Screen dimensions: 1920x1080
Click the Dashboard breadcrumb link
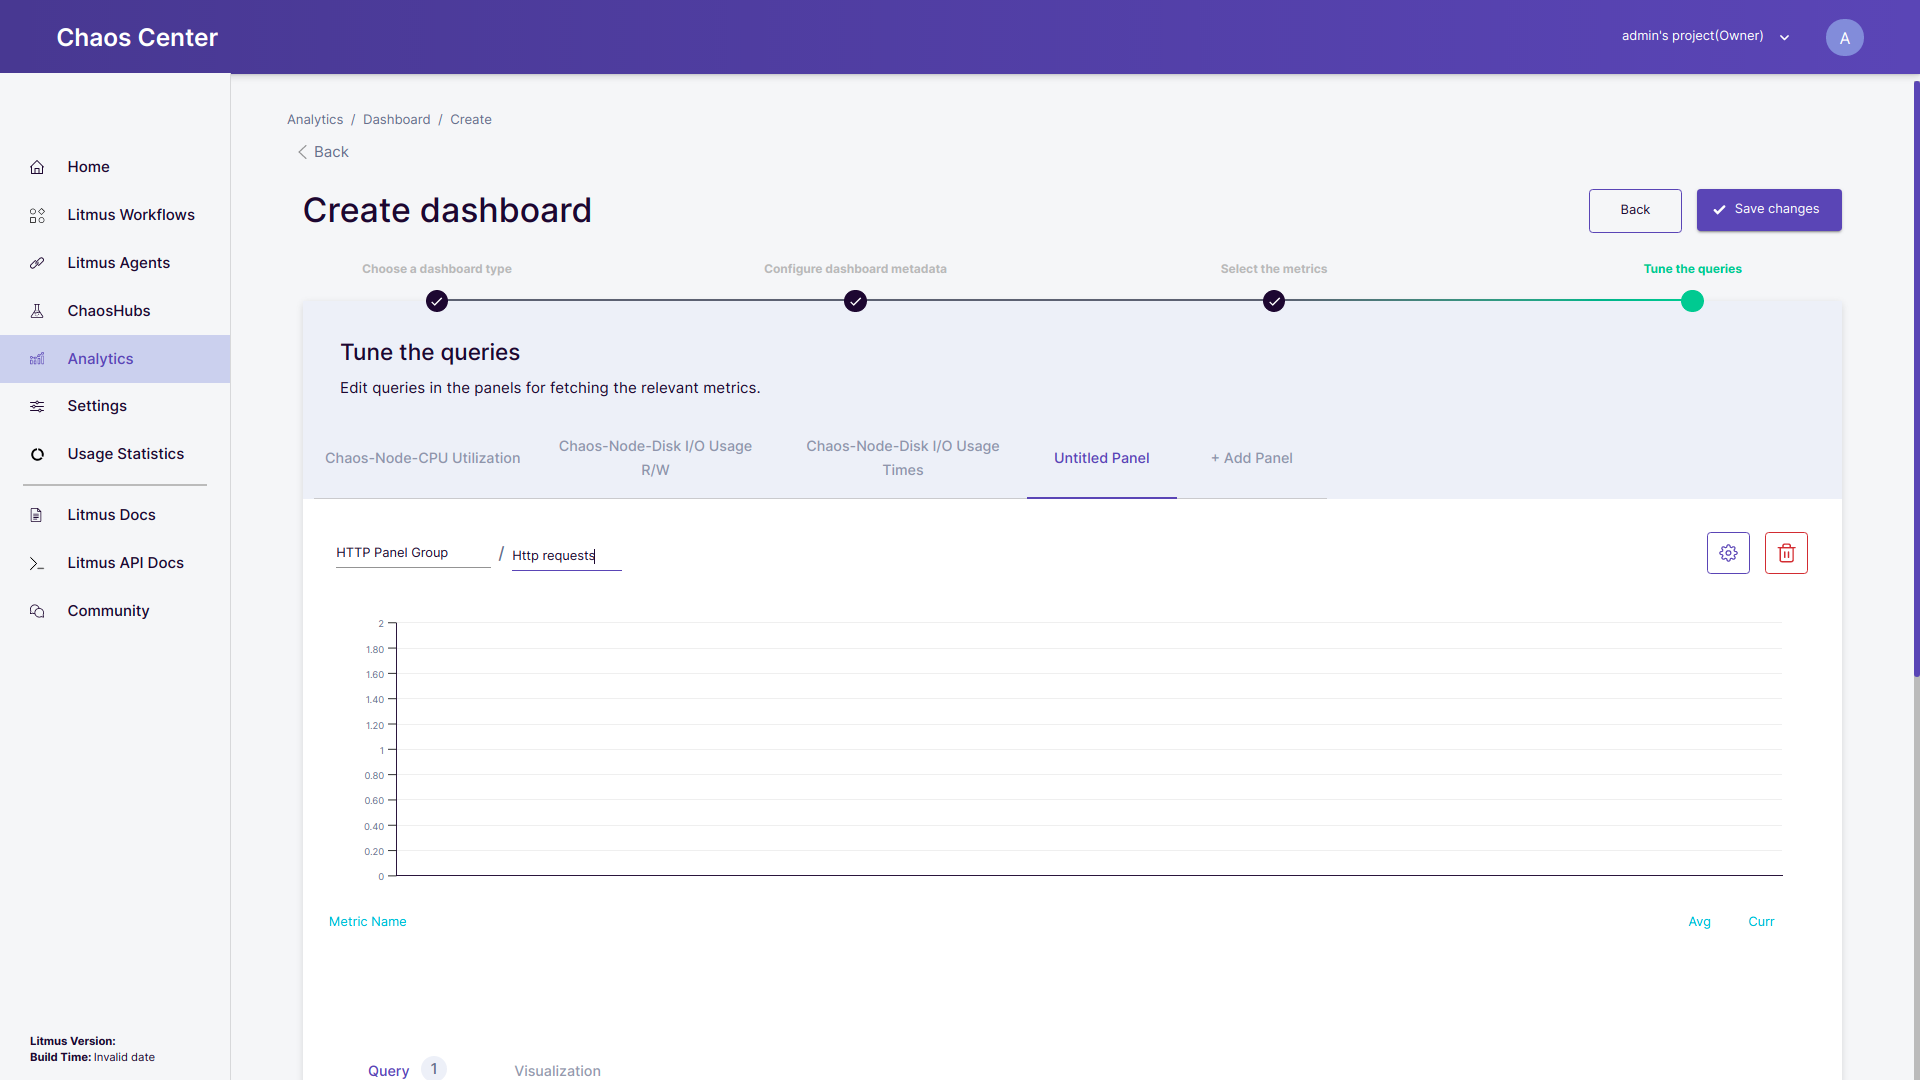pos(396,119)
